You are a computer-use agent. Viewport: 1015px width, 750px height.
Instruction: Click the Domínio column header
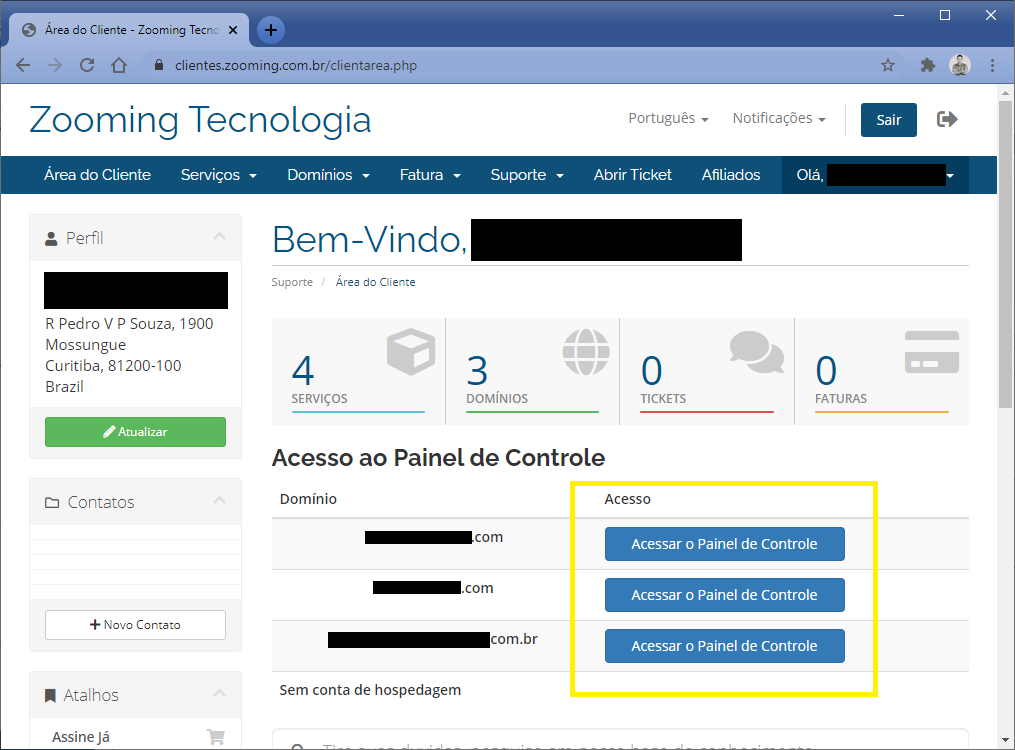point(308,499)
